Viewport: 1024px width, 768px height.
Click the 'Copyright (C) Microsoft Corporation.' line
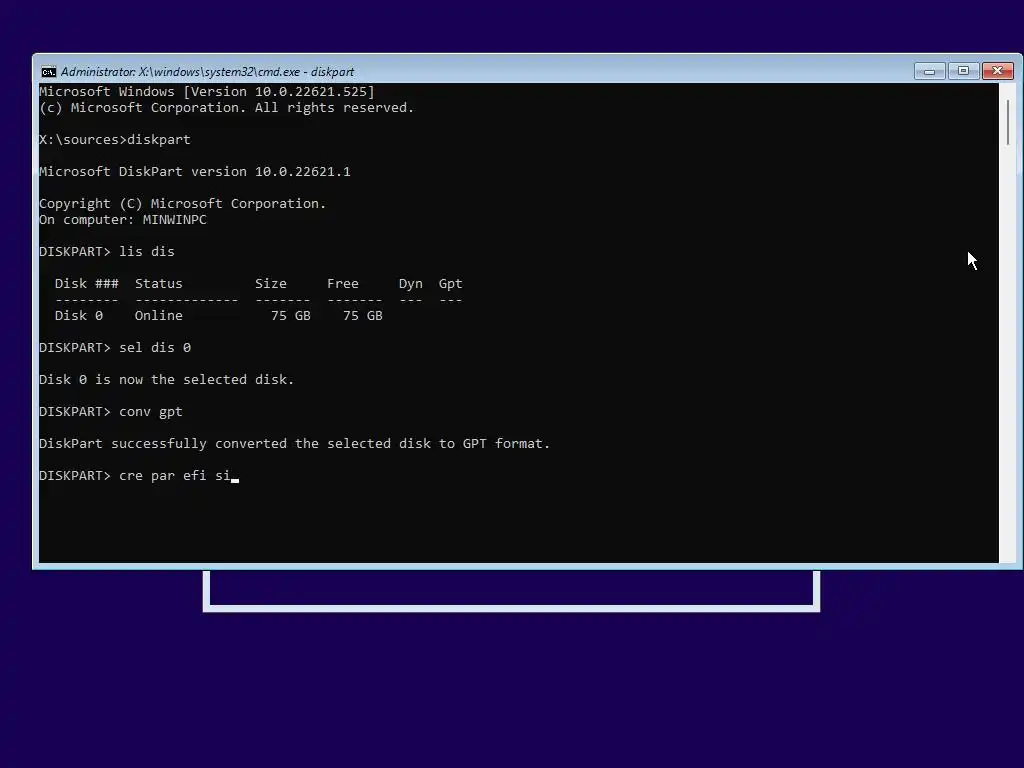coord(182,204)
